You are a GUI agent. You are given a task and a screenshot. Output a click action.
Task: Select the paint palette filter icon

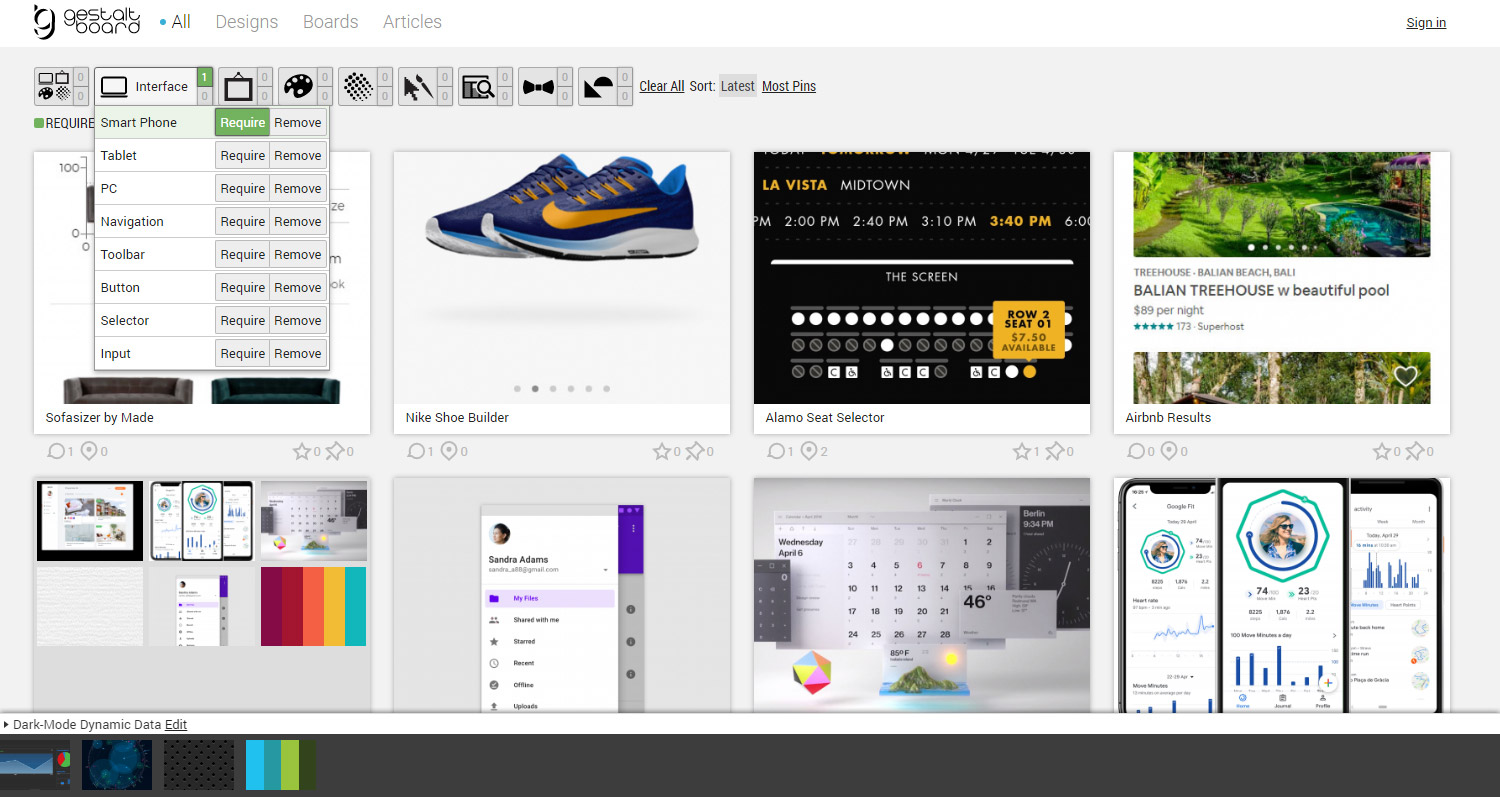pos(298,86)
